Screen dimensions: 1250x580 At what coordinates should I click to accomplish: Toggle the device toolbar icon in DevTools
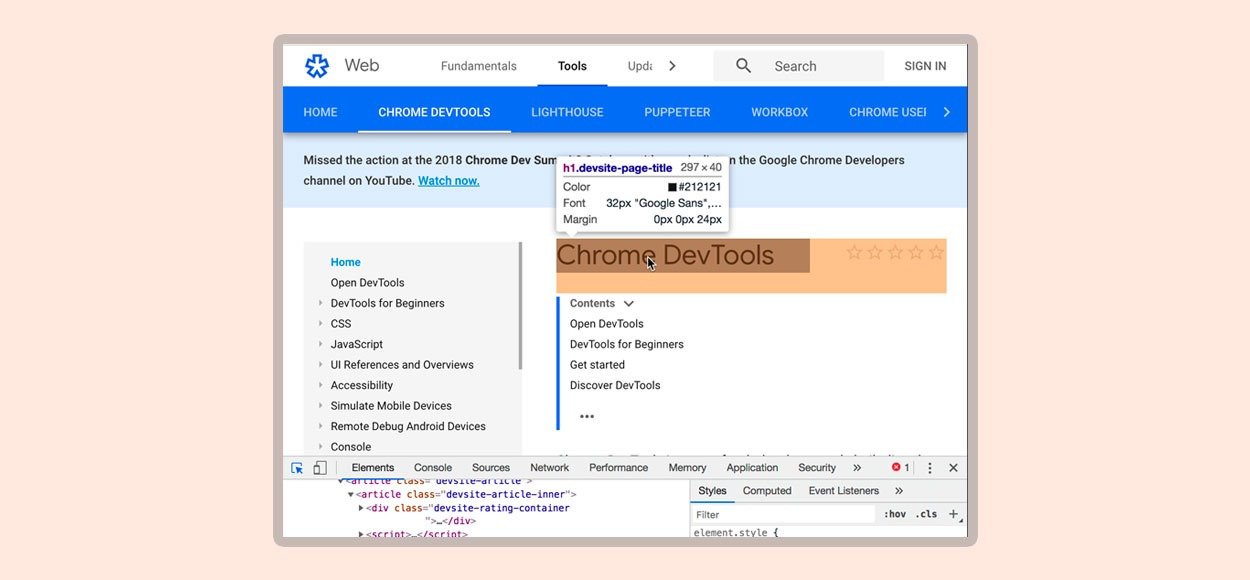(x=320, y=468)
